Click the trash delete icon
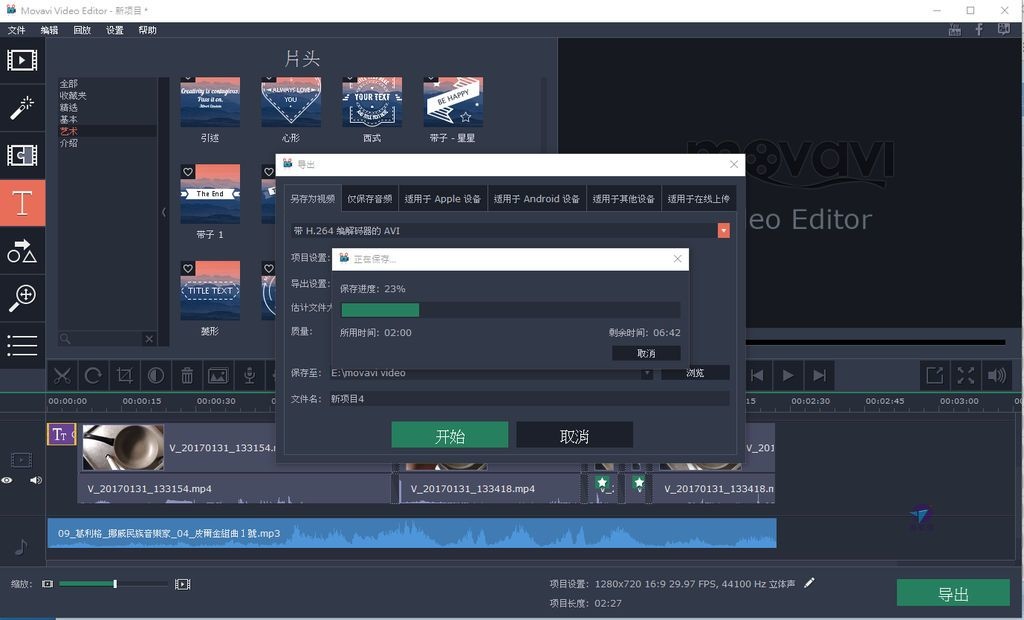This screenshot has height=620, width=1024. 187,376
